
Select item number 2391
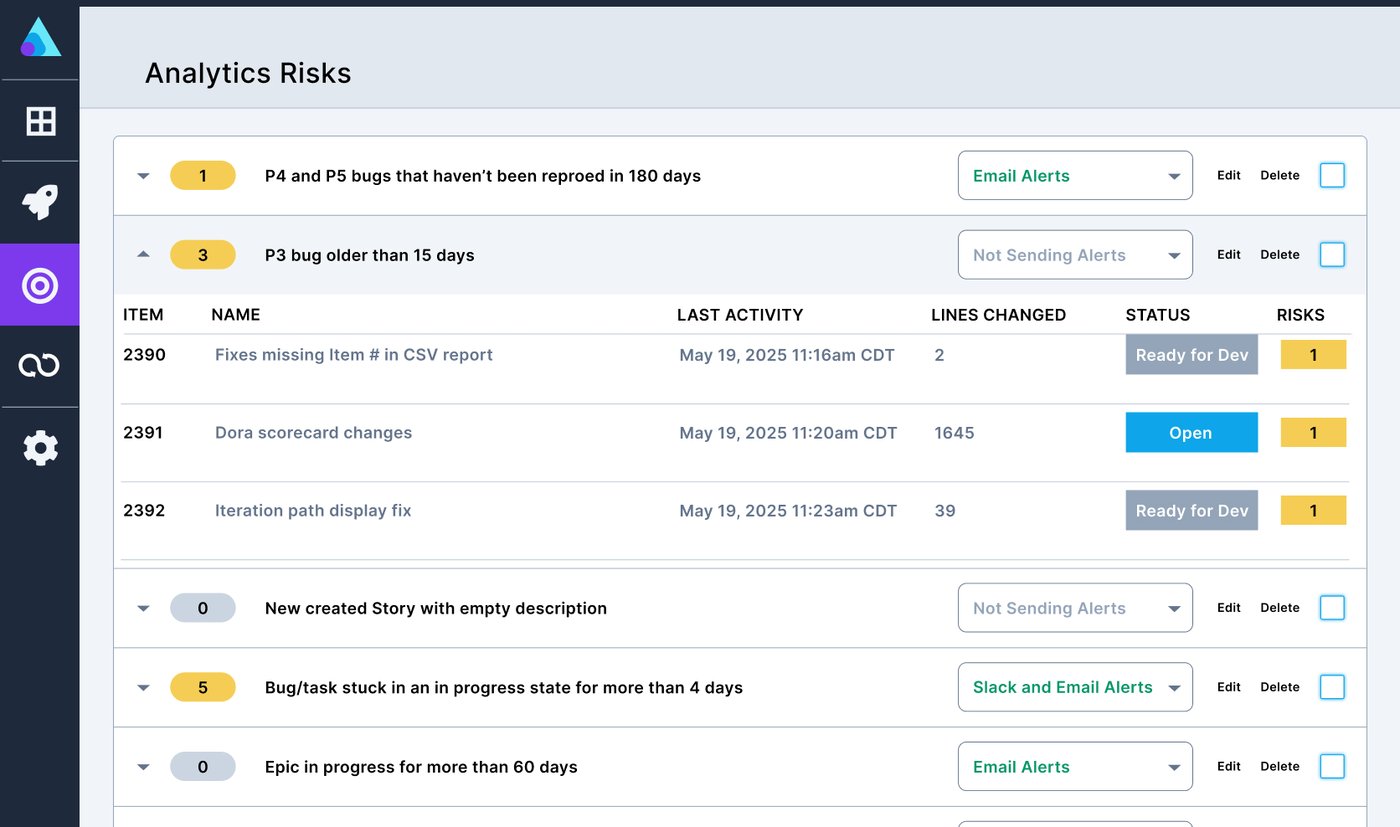143,433
